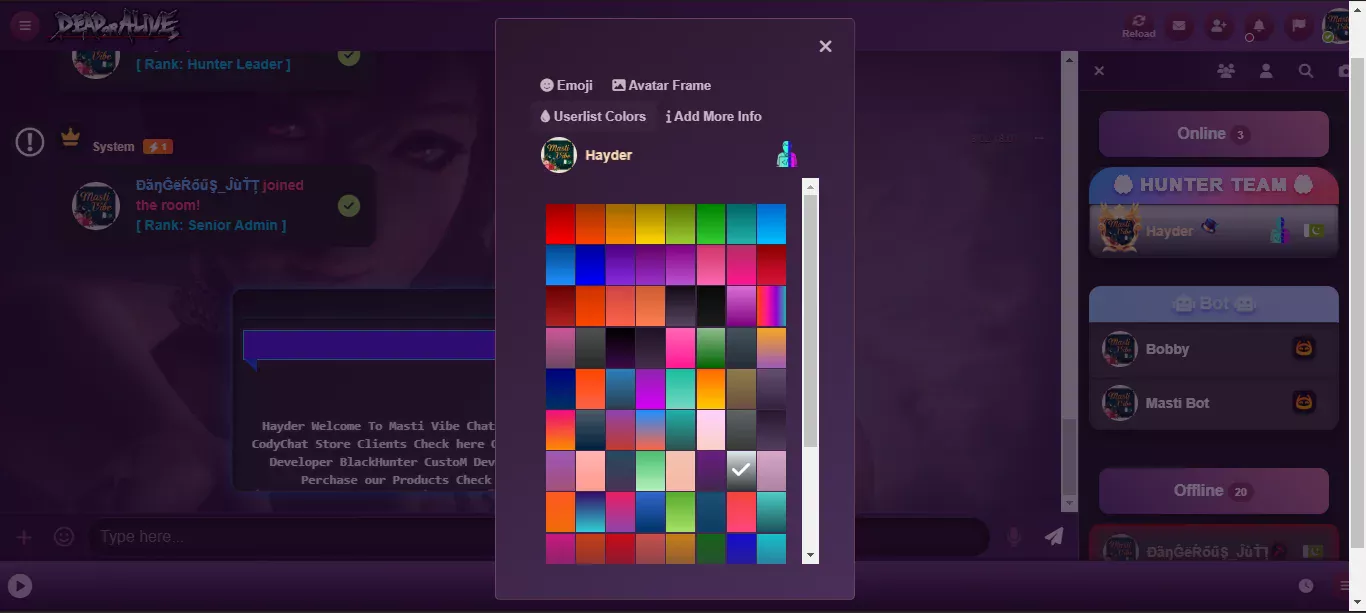Close the Userlist Colors dialog
The height and width of the screenshot is (613, 1366).
[x=825, y=46]
